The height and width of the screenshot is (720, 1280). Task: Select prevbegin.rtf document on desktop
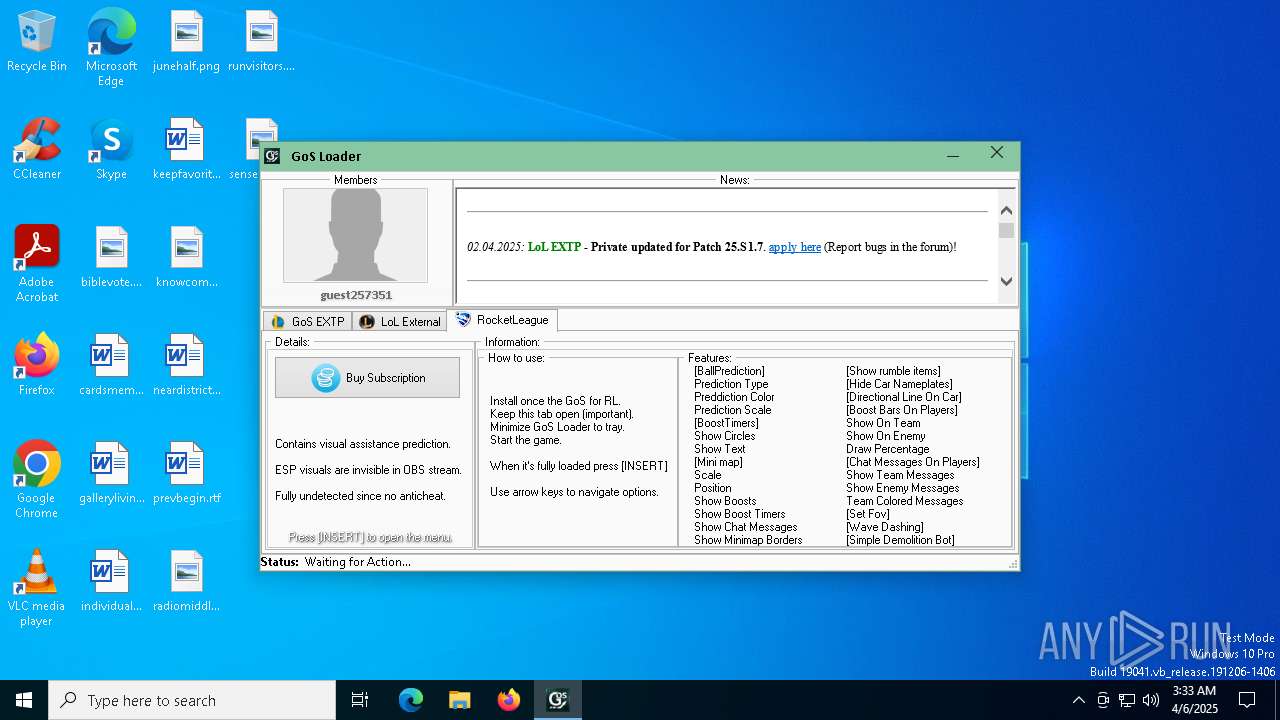click(x=186, y=473)
